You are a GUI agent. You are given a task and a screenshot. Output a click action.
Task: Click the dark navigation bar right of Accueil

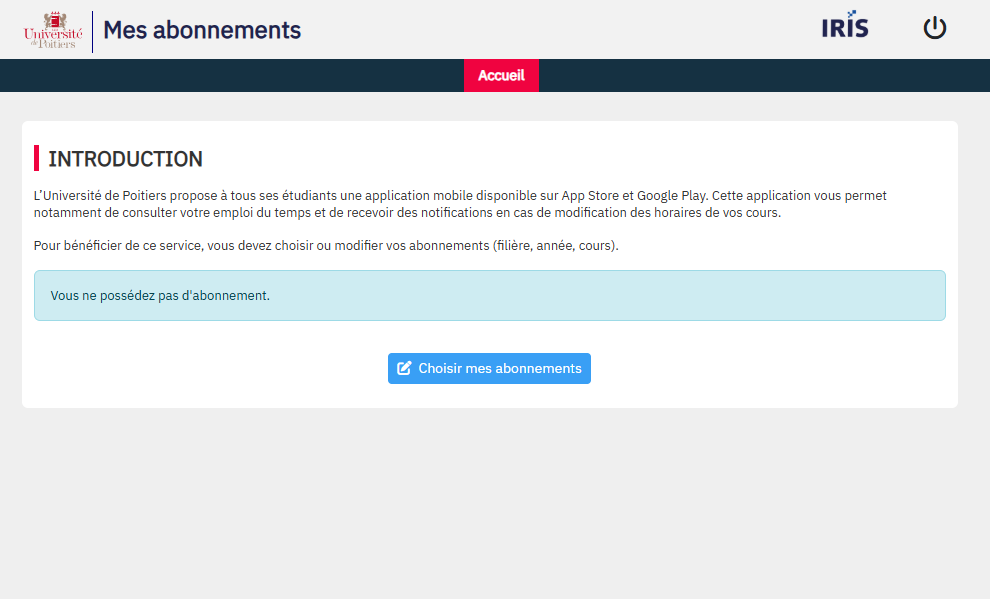[760, 76]
